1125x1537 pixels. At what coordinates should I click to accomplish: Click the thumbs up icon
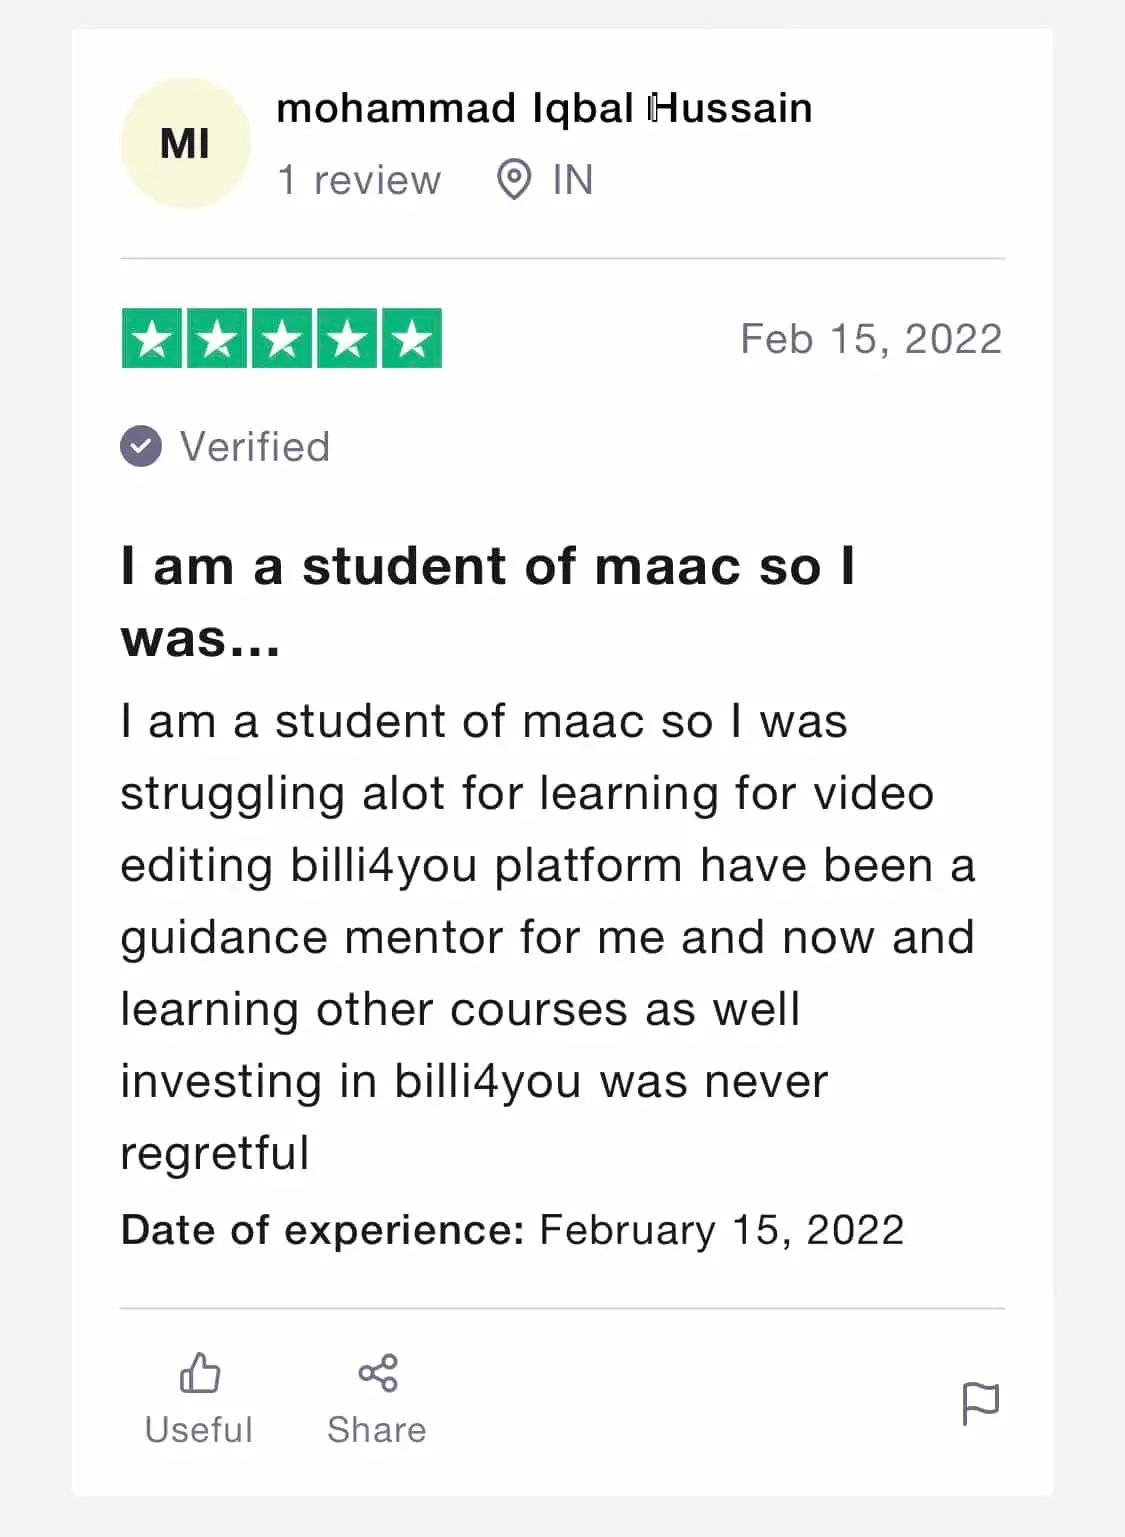[199, 1373]
